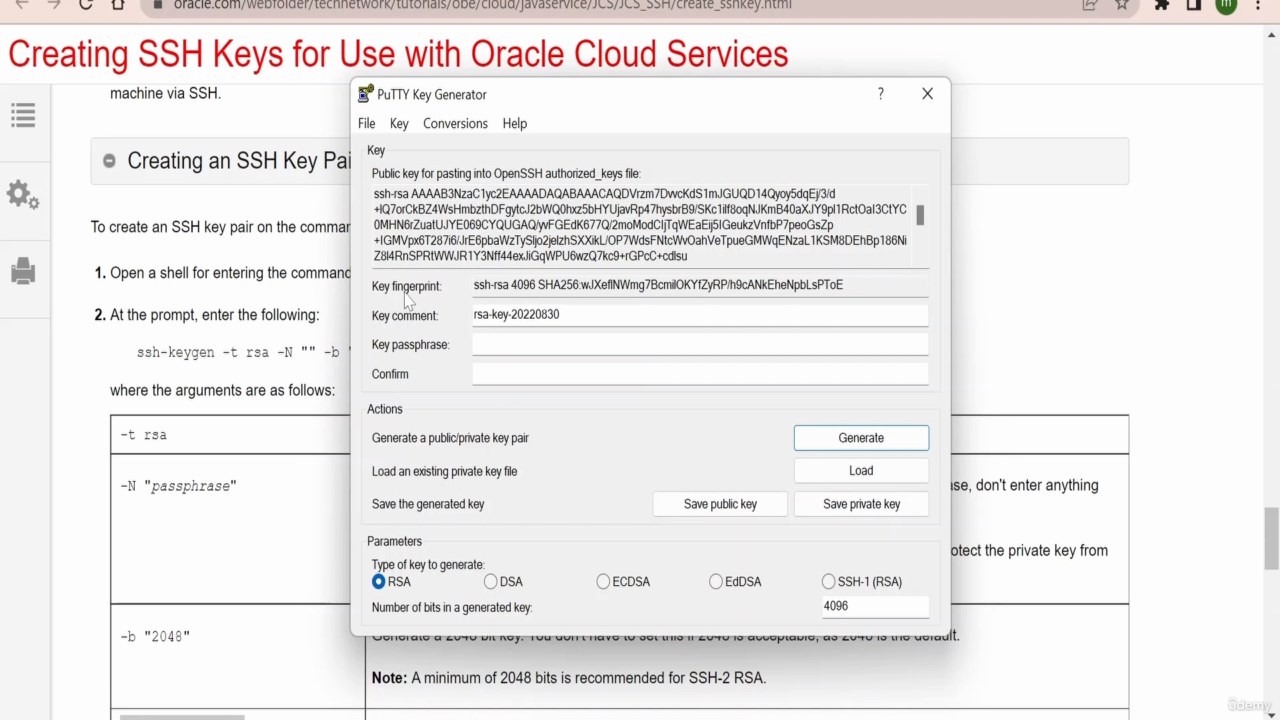1280x720 pixels.
Task: Click the public key text box content
Action: (x=641, y=225)
